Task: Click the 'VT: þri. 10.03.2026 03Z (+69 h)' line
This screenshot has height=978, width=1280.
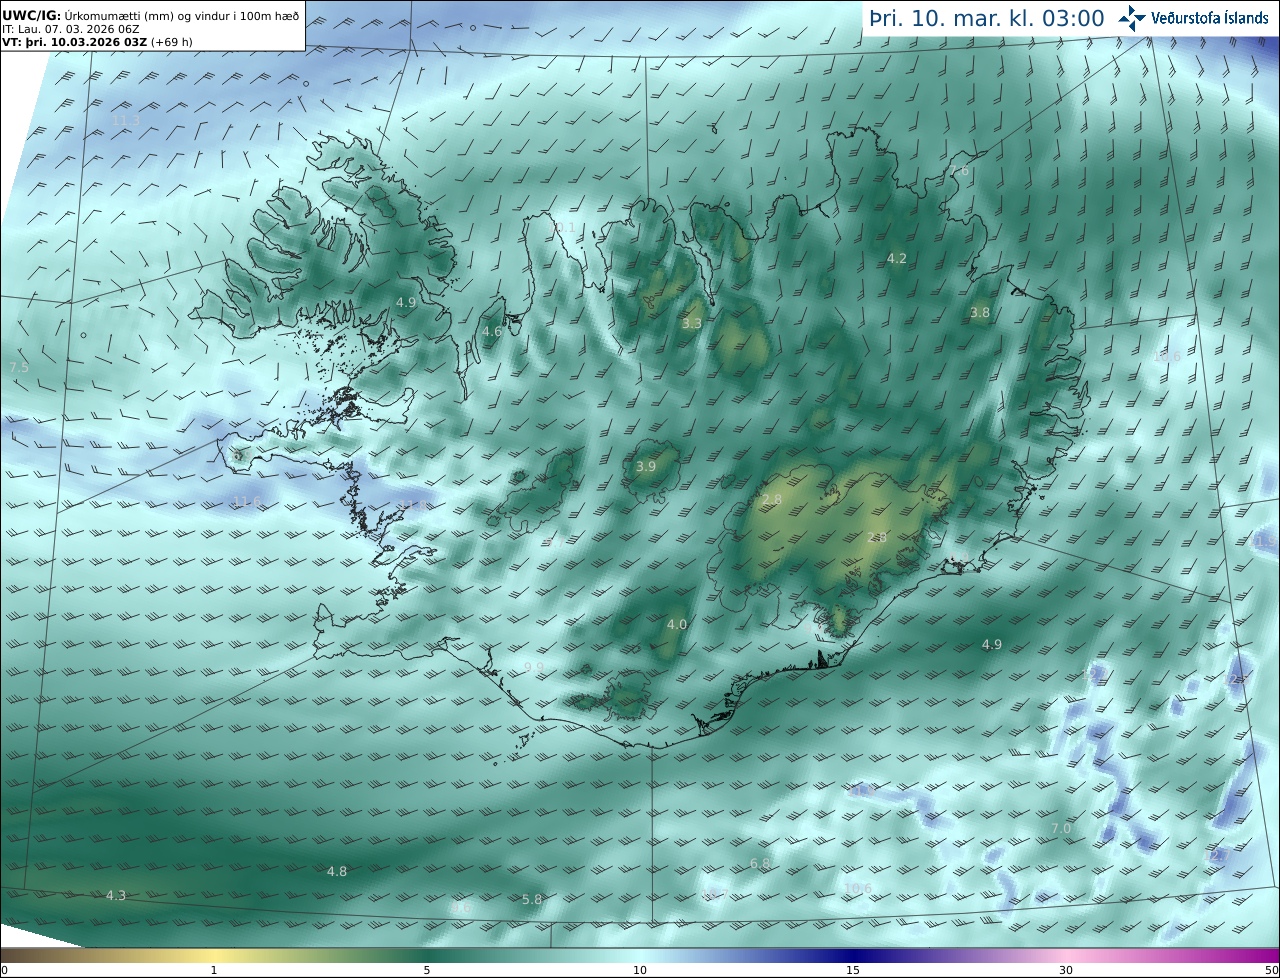Action: tap(96, 42)
